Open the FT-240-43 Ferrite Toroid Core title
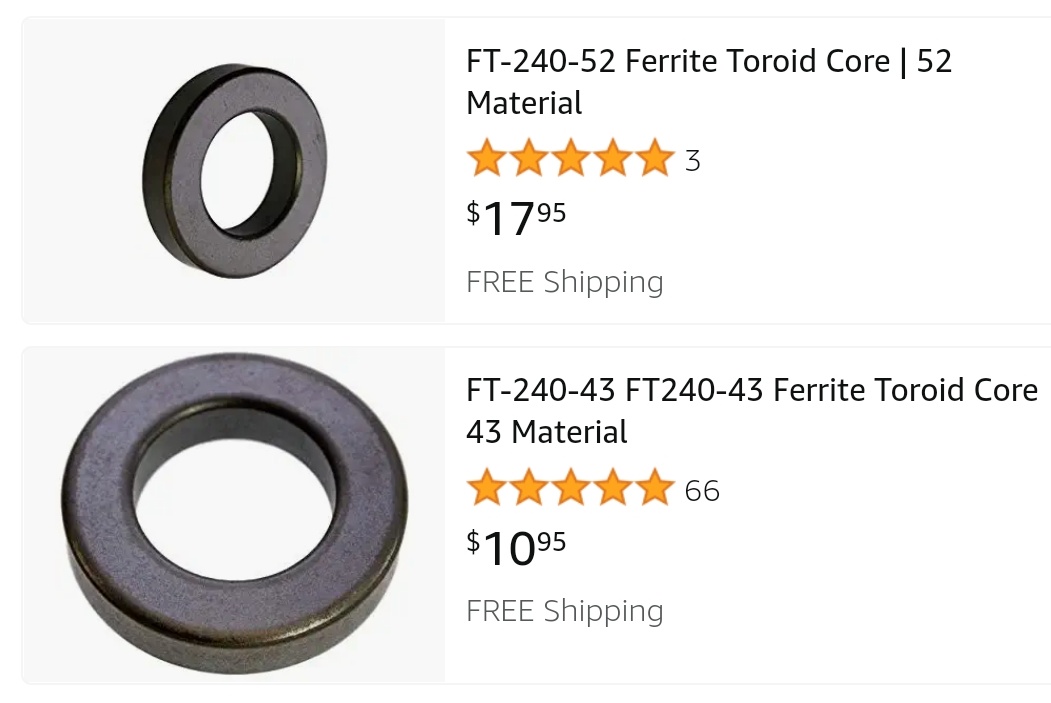This screenshot has height=703, width=1051. (751, 410)
